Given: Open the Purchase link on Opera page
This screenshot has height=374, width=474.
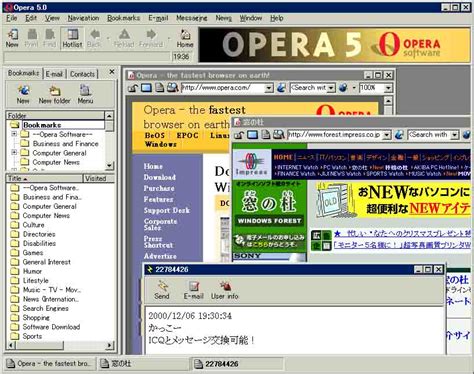Looking at the screenshot, I should pos(159,188).
